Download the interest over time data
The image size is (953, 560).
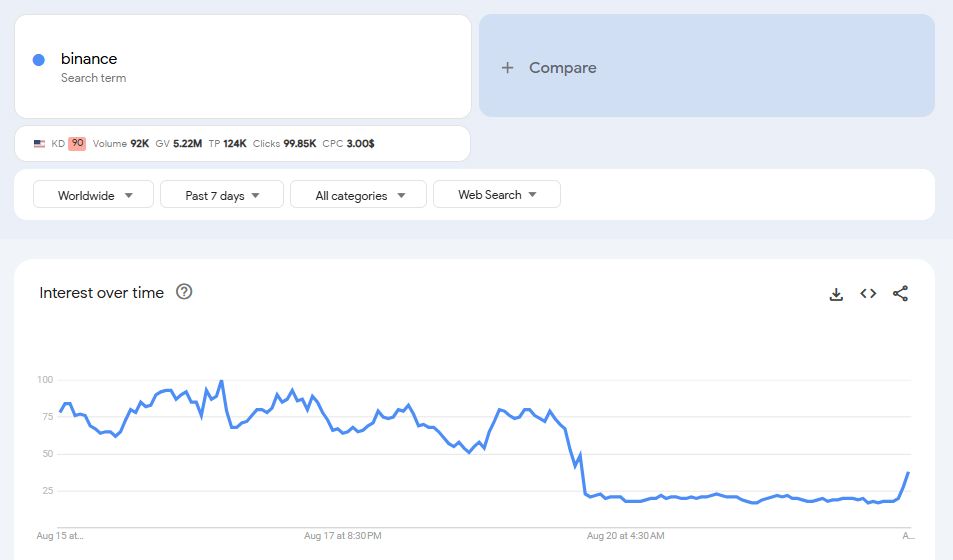(836, 294)
